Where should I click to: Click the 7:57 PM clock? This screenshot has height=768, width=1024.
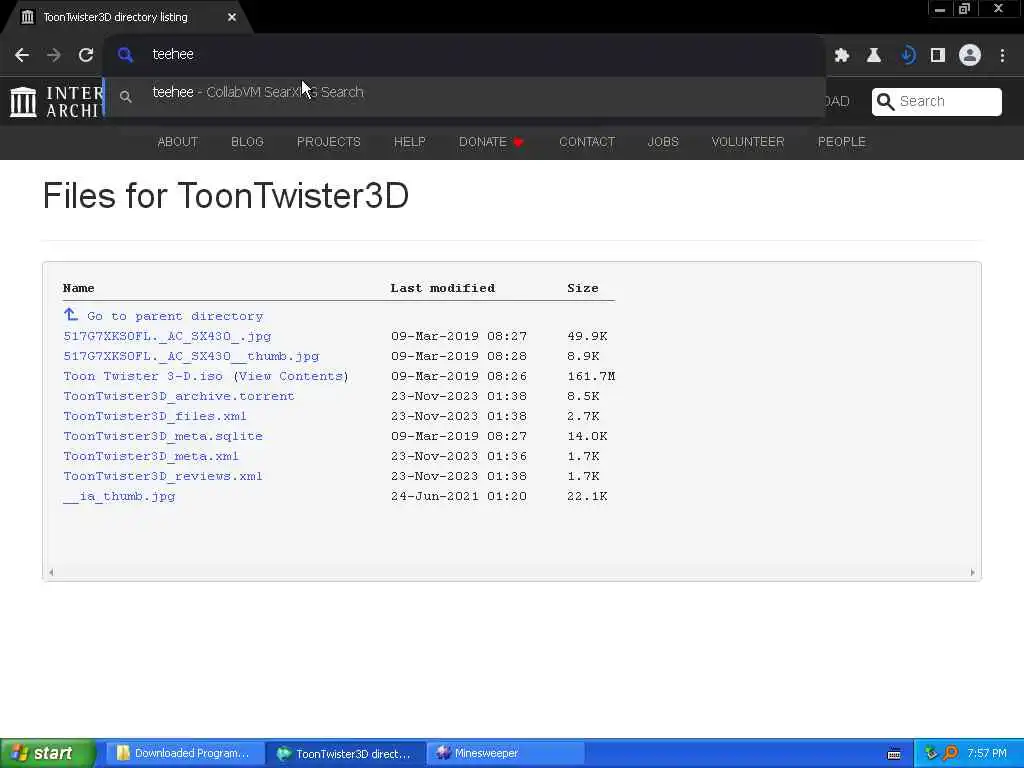987,754
